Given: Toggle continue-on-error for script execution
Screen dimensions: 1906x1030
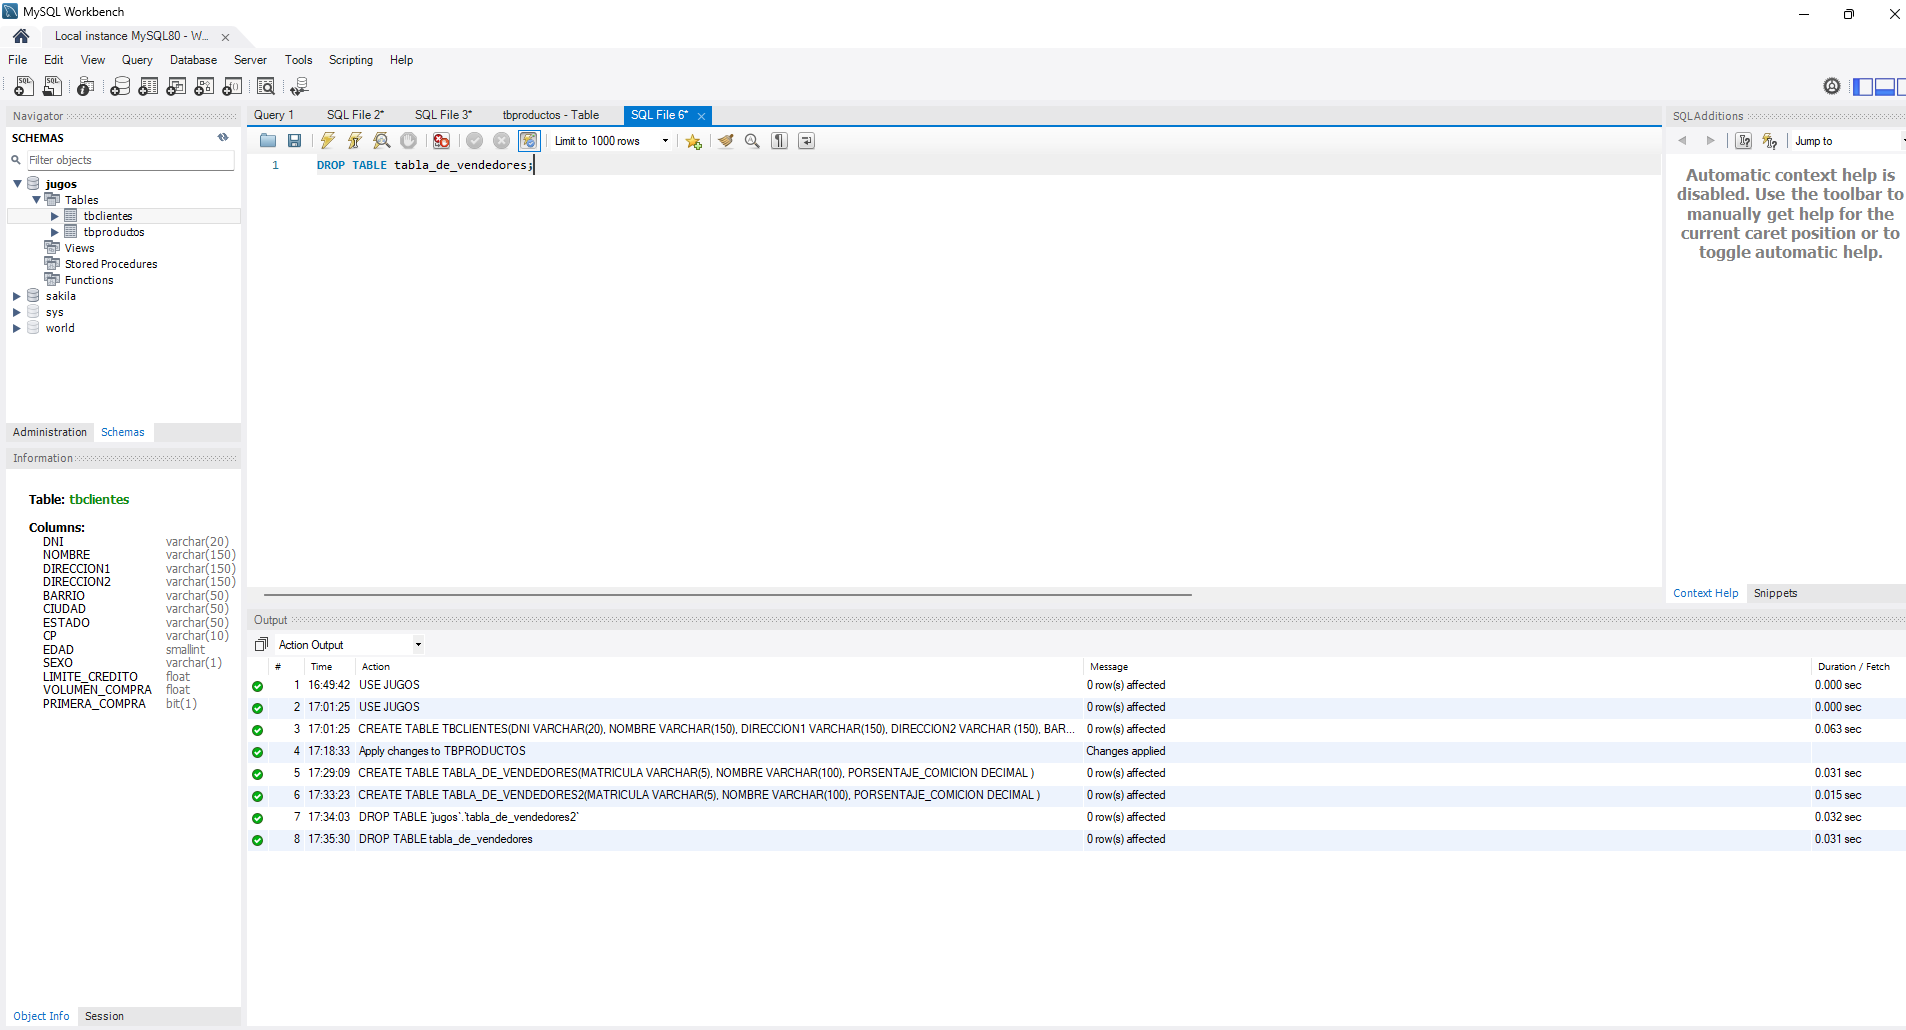Looking at the screenshot, I should point(441,141).
